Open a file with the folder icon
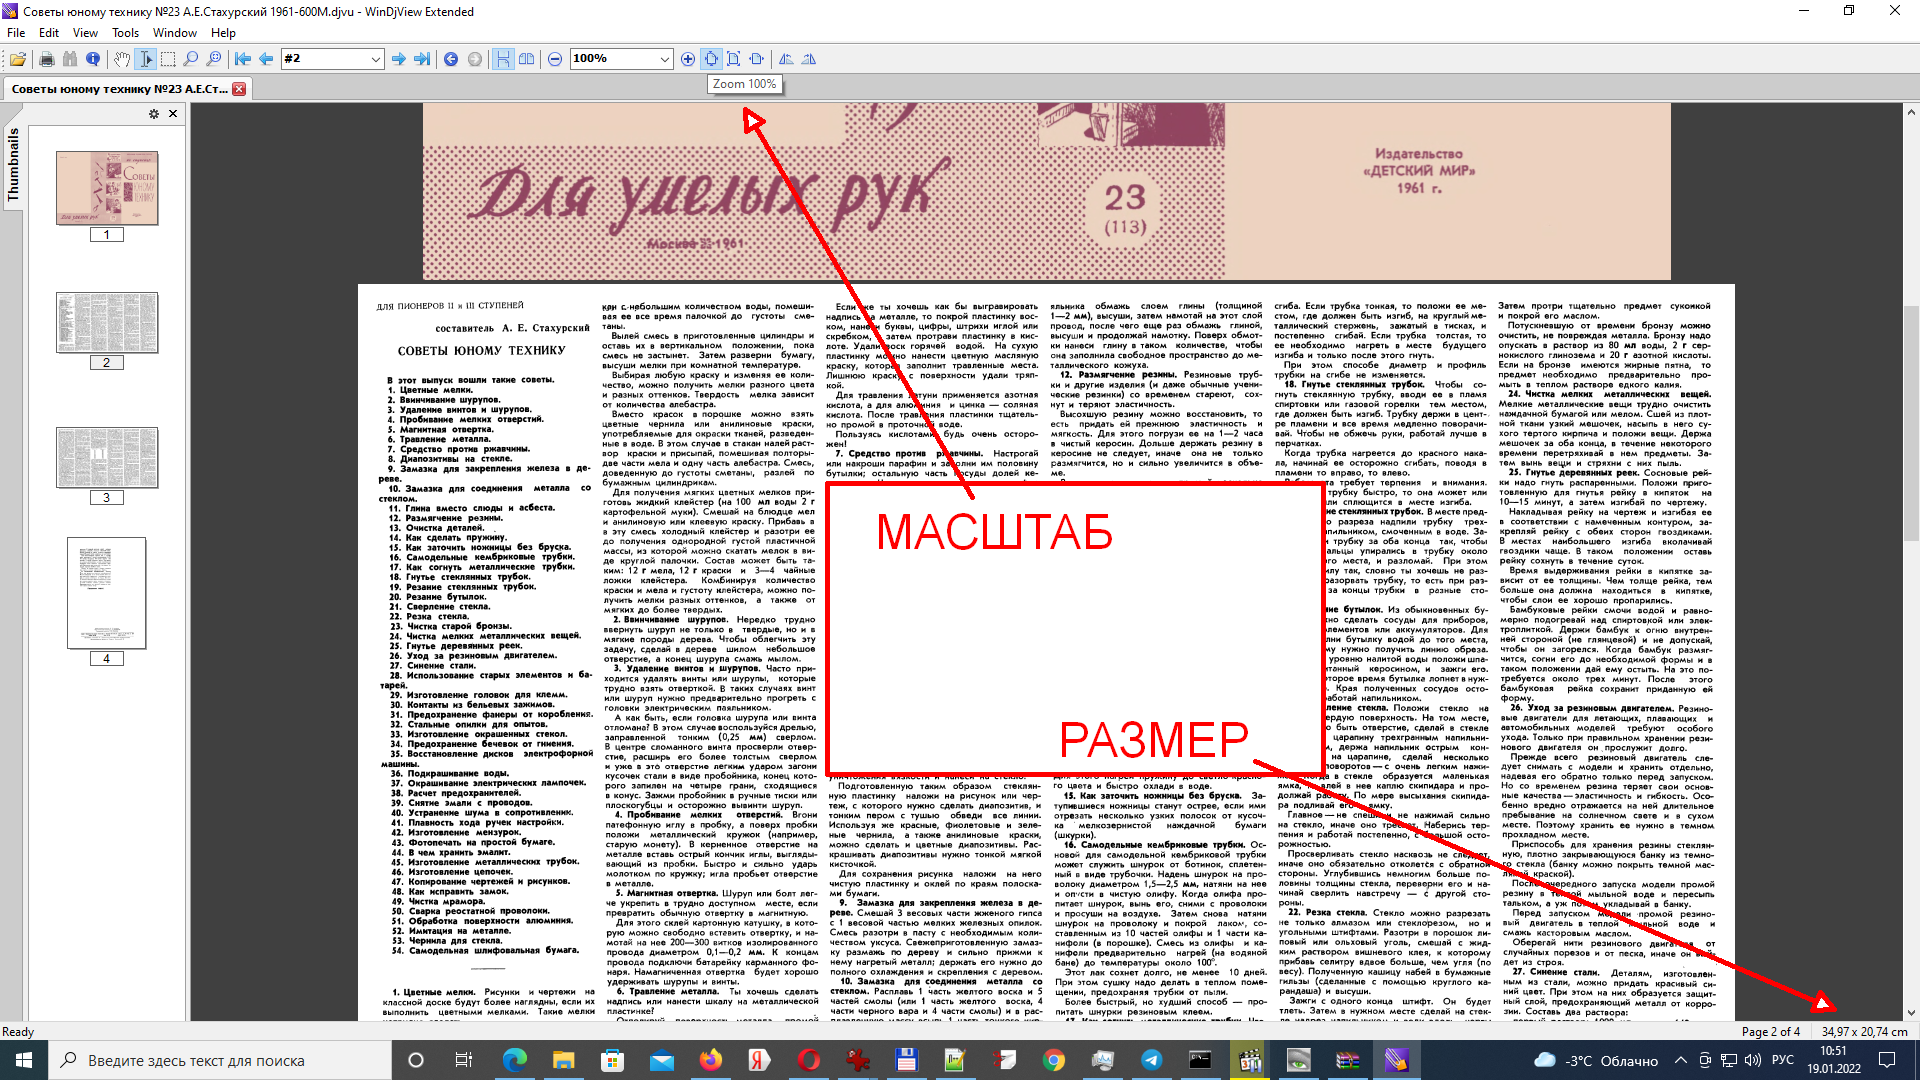 (x=18, y=59)
